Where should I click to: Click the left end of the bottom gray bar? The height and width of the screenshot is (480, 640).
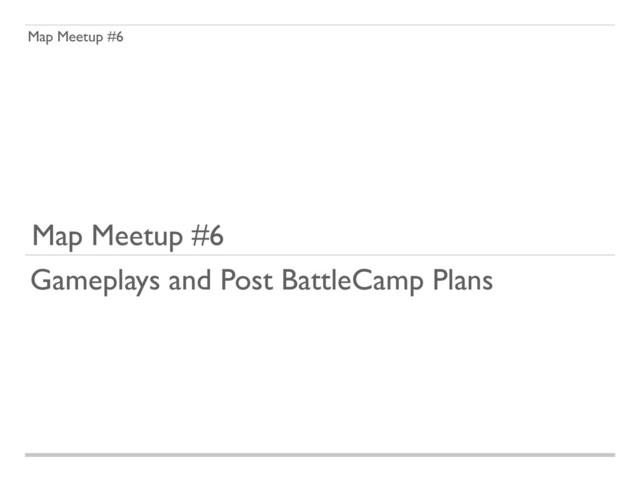[x=30, y=455]
